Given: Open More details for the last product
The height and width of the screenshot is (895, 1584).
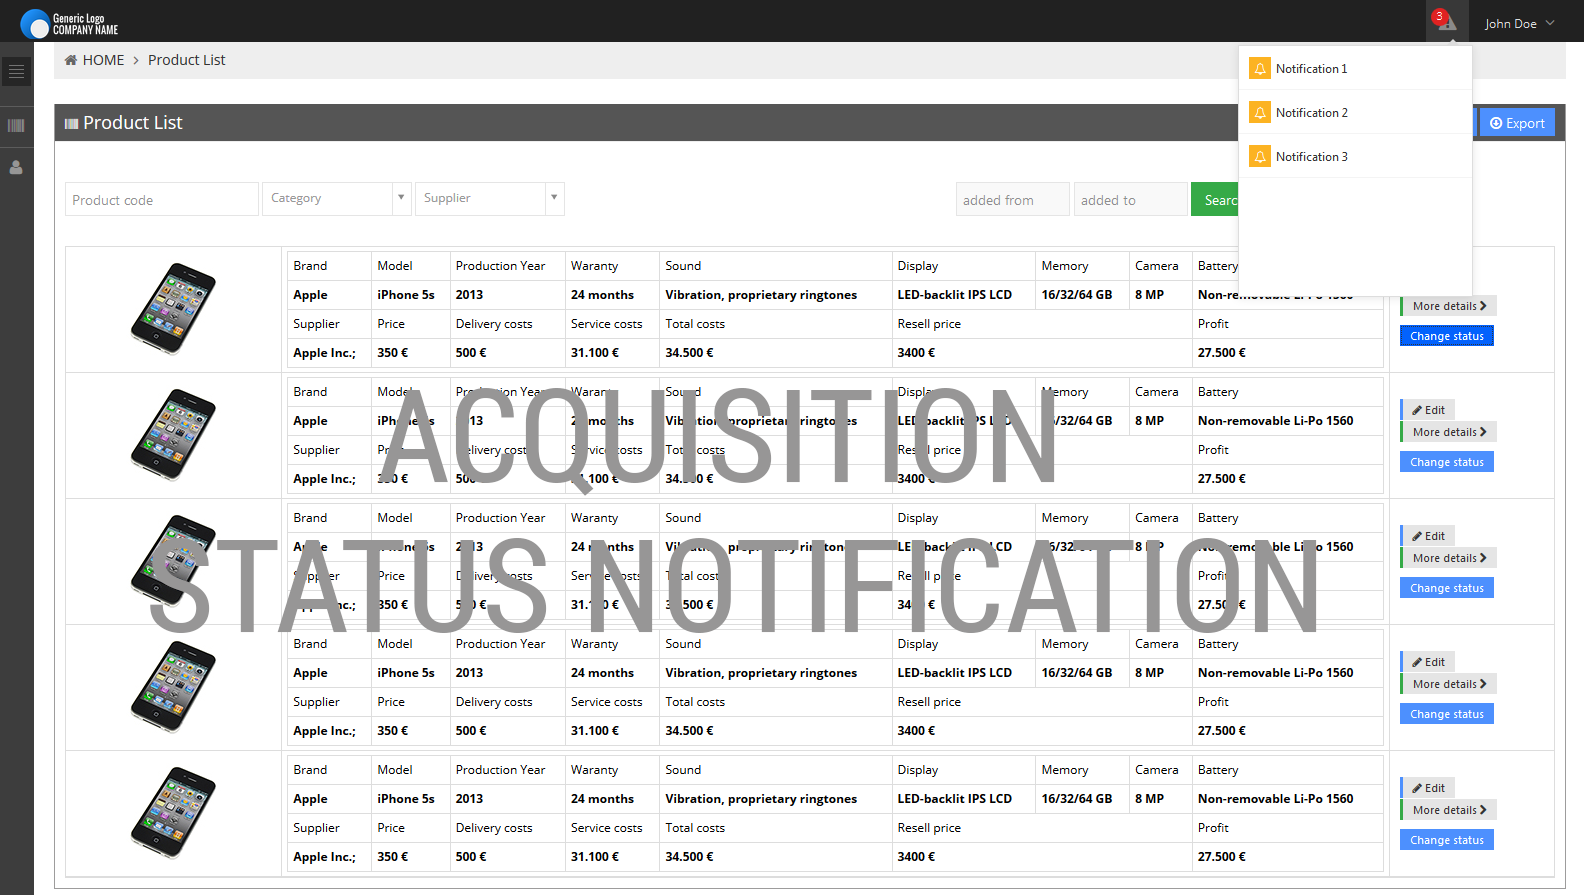Looking at the screenshot, I should coord(1448,810).
